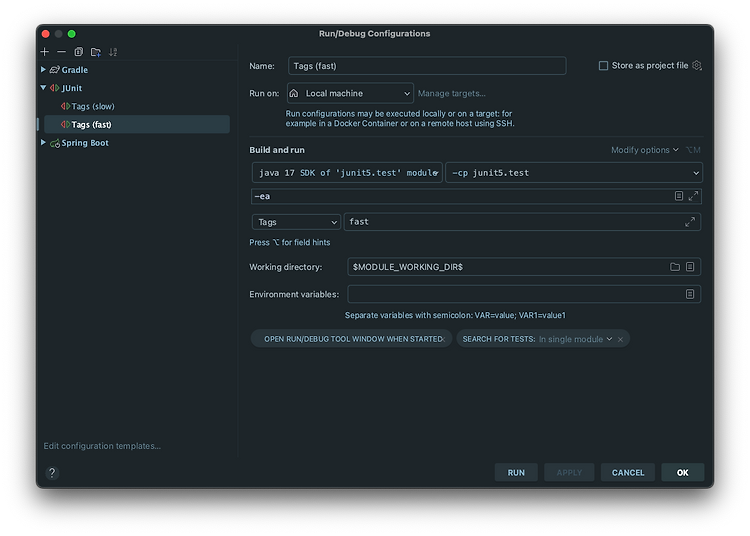
Task: Open settings gear beside Store as project file
Action: coord(697,66)
